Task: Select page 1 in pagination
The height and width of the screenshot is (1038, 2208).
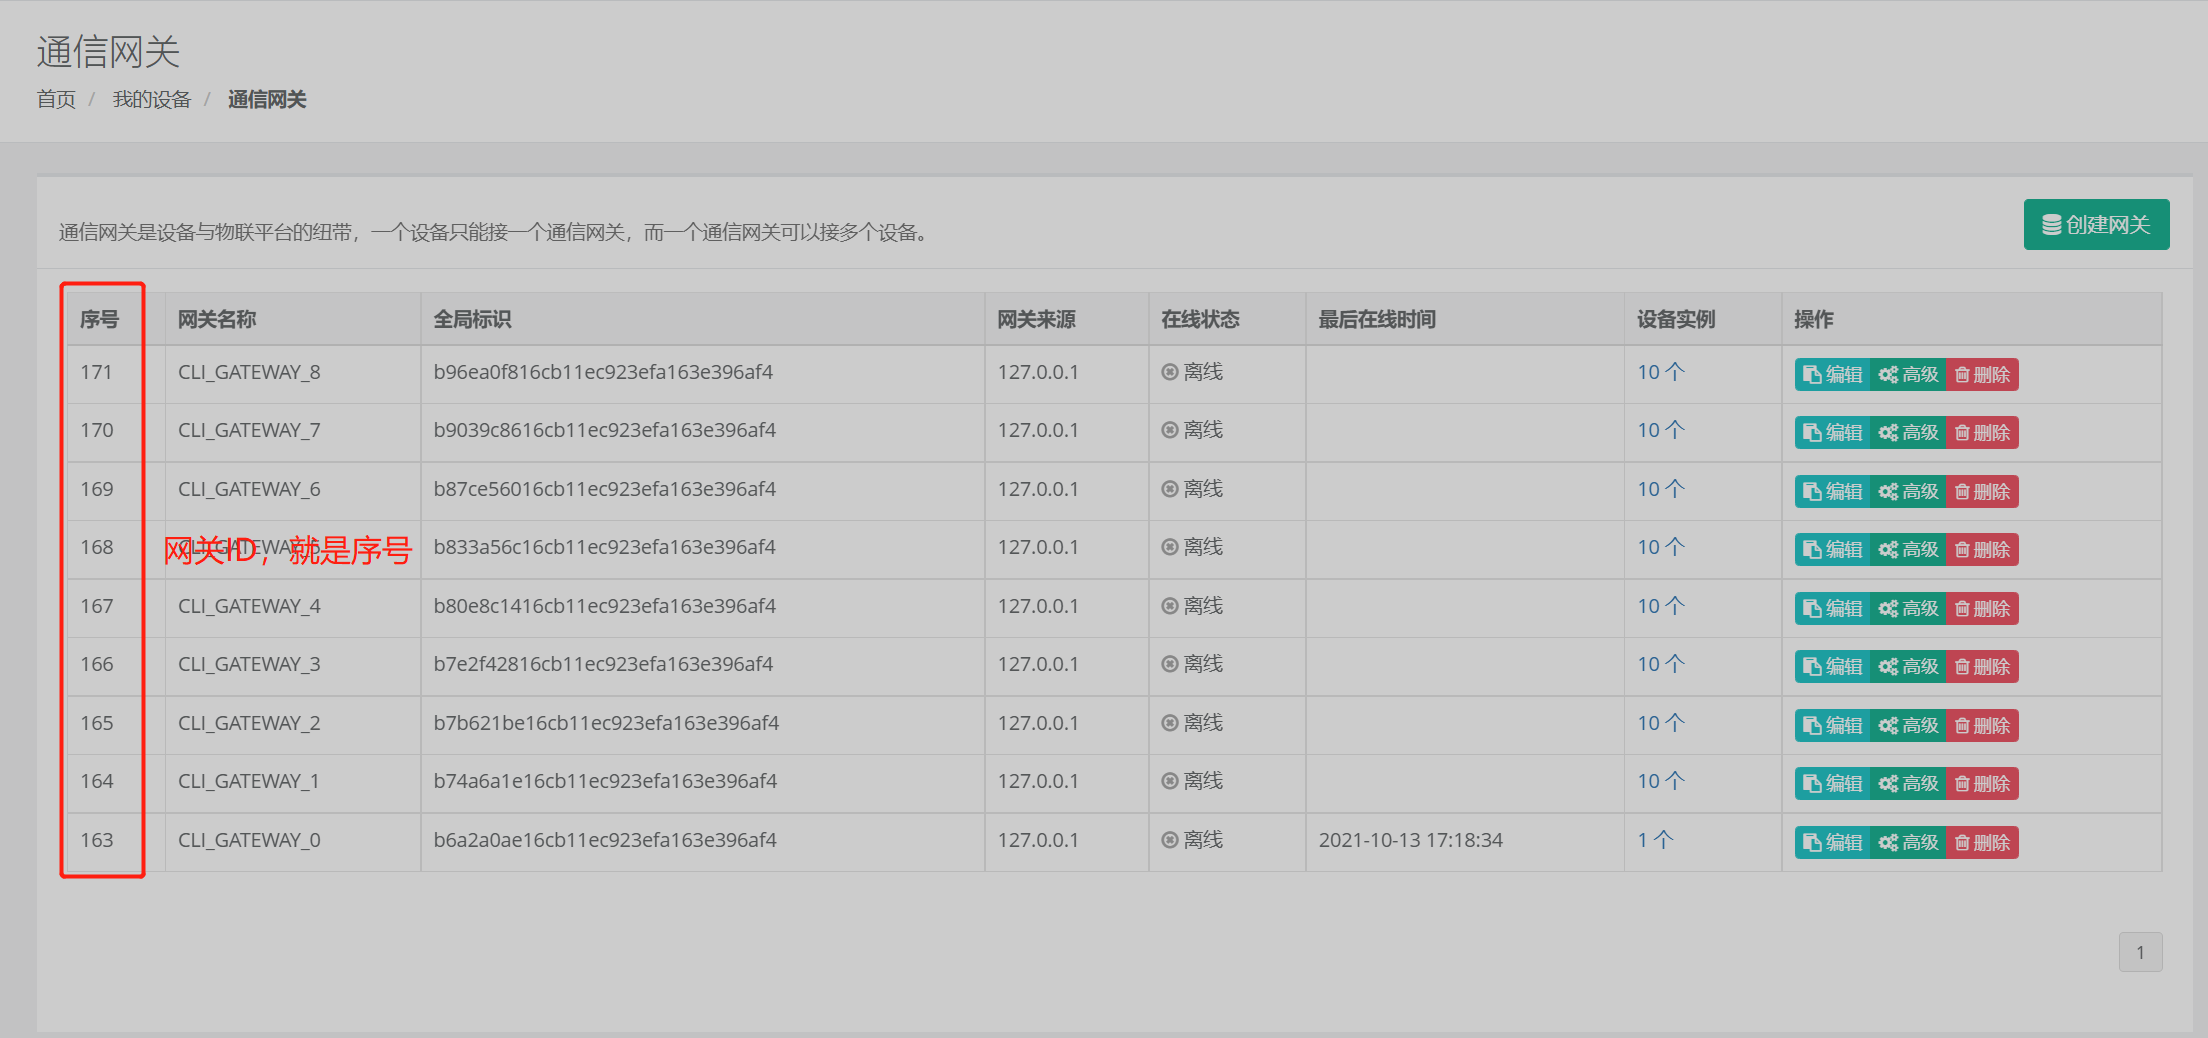Action: pyautogui.click(x=2140, y=952)
